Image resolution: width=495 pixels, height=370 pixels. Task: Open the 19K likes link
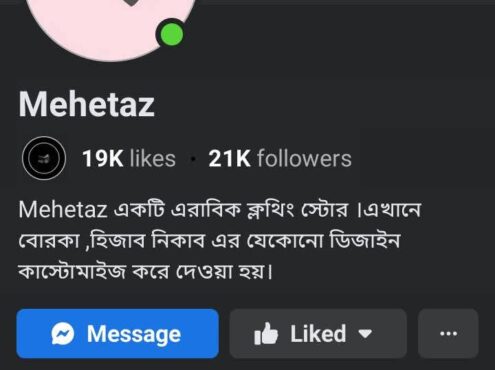(x=129, y=158)
